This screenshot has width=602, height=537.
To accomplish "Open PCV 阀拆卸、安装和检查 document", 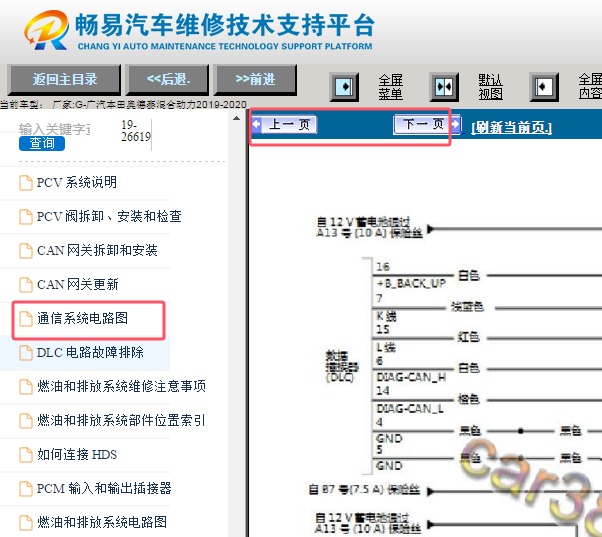I will (x=109, y=216).
